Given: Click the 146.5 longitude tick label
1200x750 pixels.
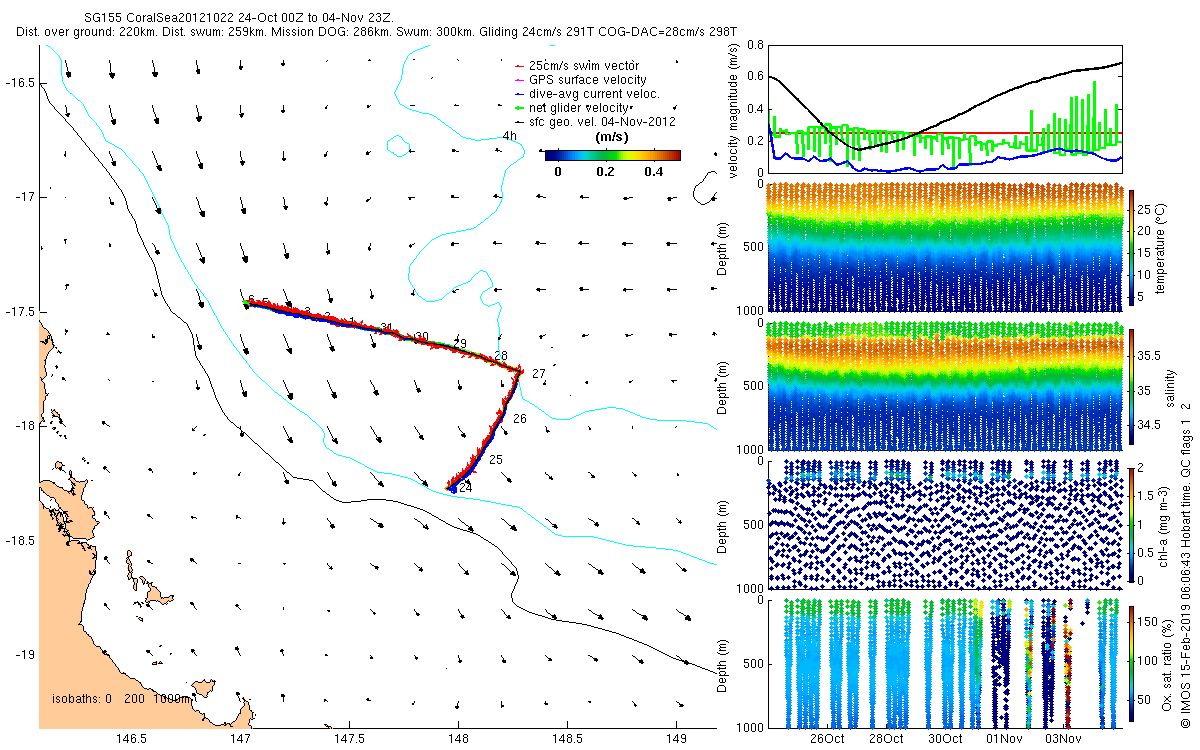Looking at the screenshot, I should click(131, 739).
